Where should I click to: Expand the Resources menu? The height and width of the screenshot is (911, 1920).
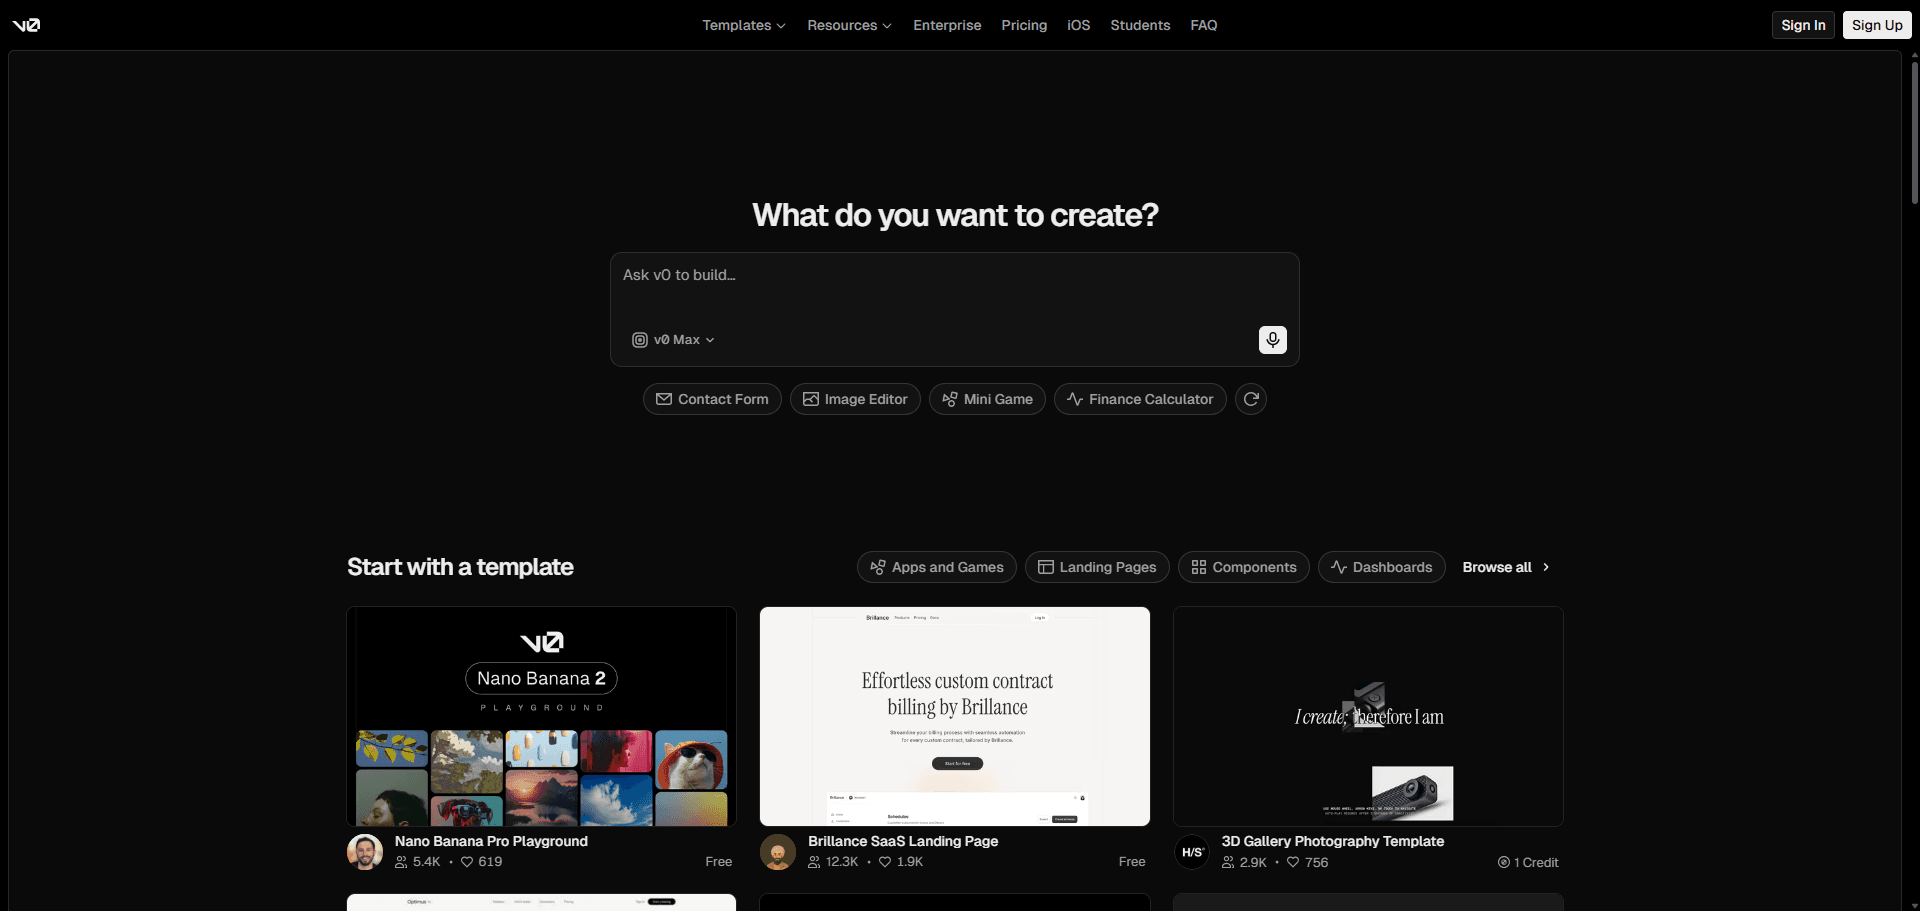849,25
